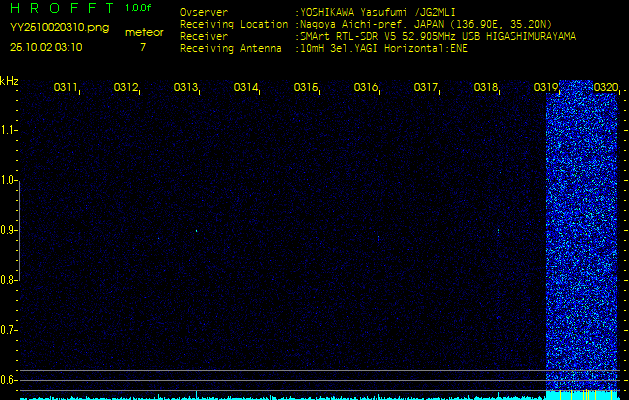Screen dimensions: 629x400
Task: Click the Receiving Location label
Action: pos(234,24)
